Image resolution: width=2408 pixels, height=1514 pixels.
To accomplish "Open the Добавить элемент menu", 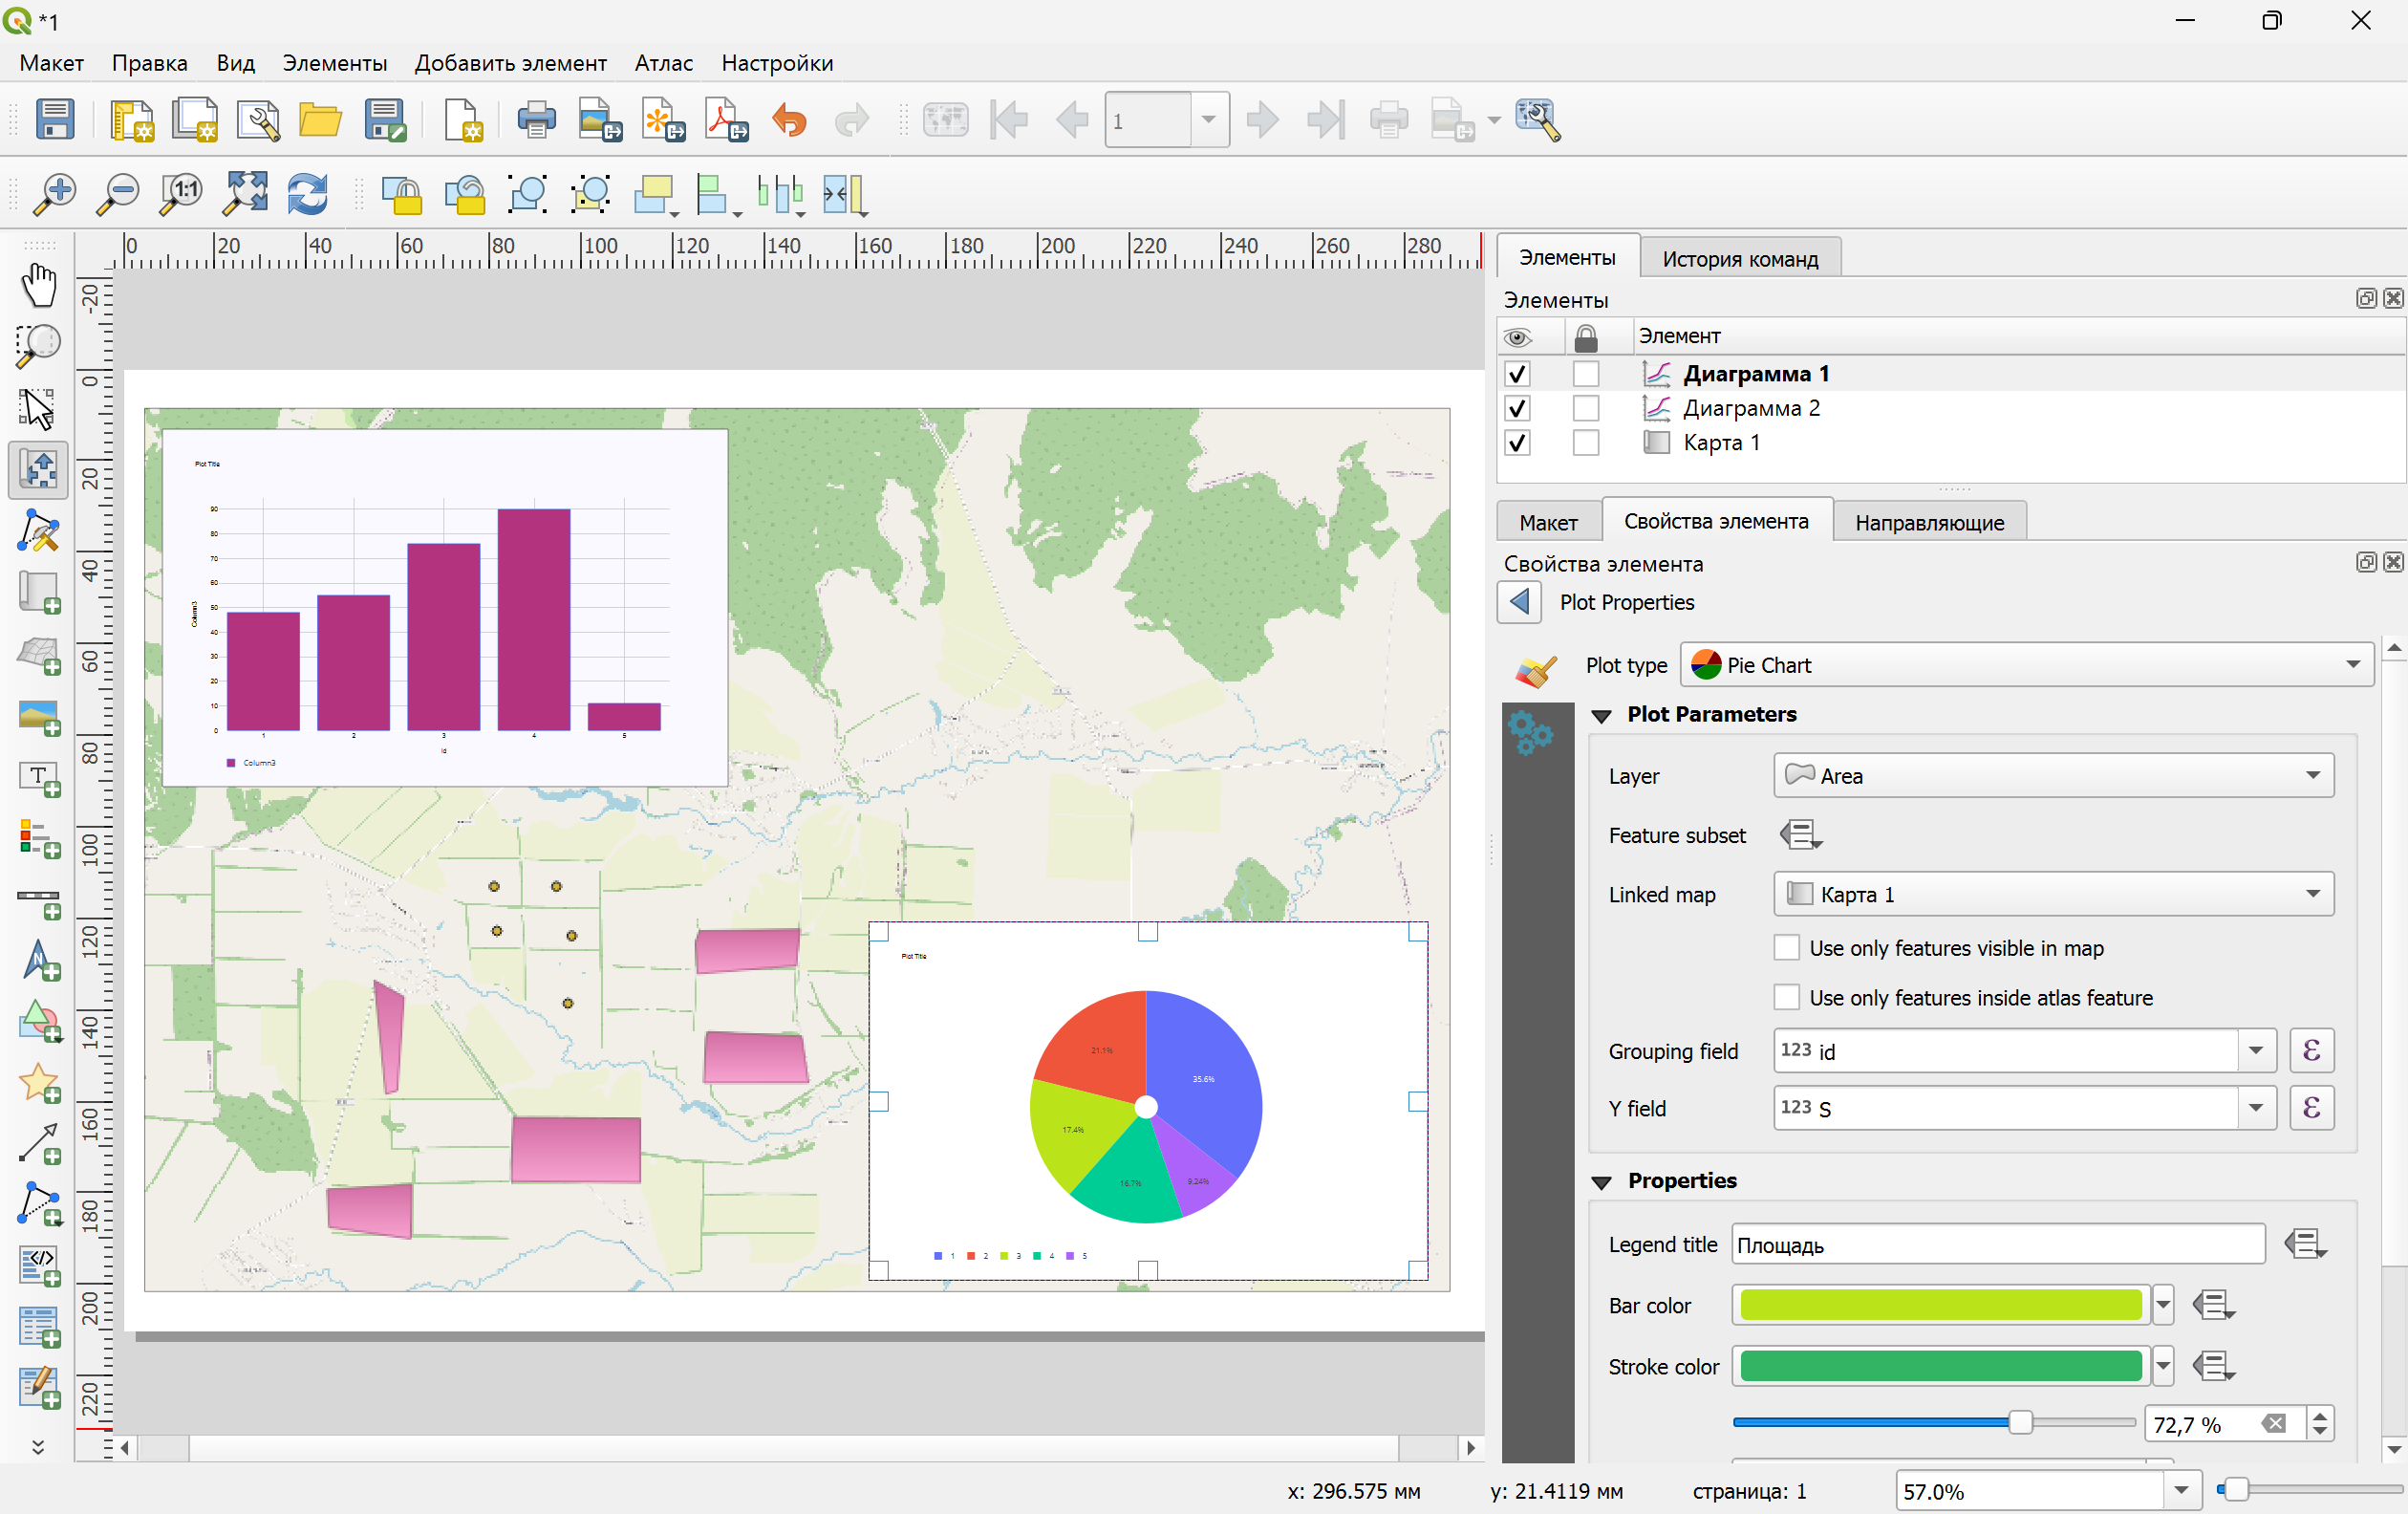I will (510, 63).
